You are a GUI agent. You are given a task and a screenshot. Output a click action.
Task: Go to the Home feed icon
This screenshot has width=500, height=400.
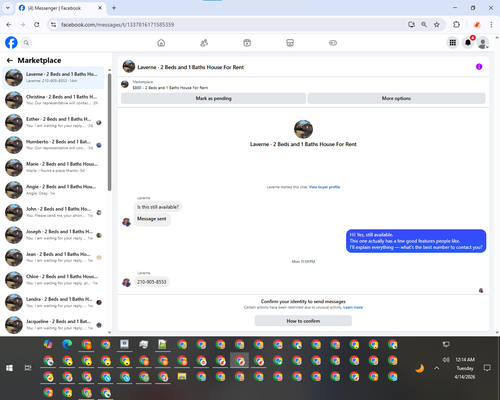(161, 43)
